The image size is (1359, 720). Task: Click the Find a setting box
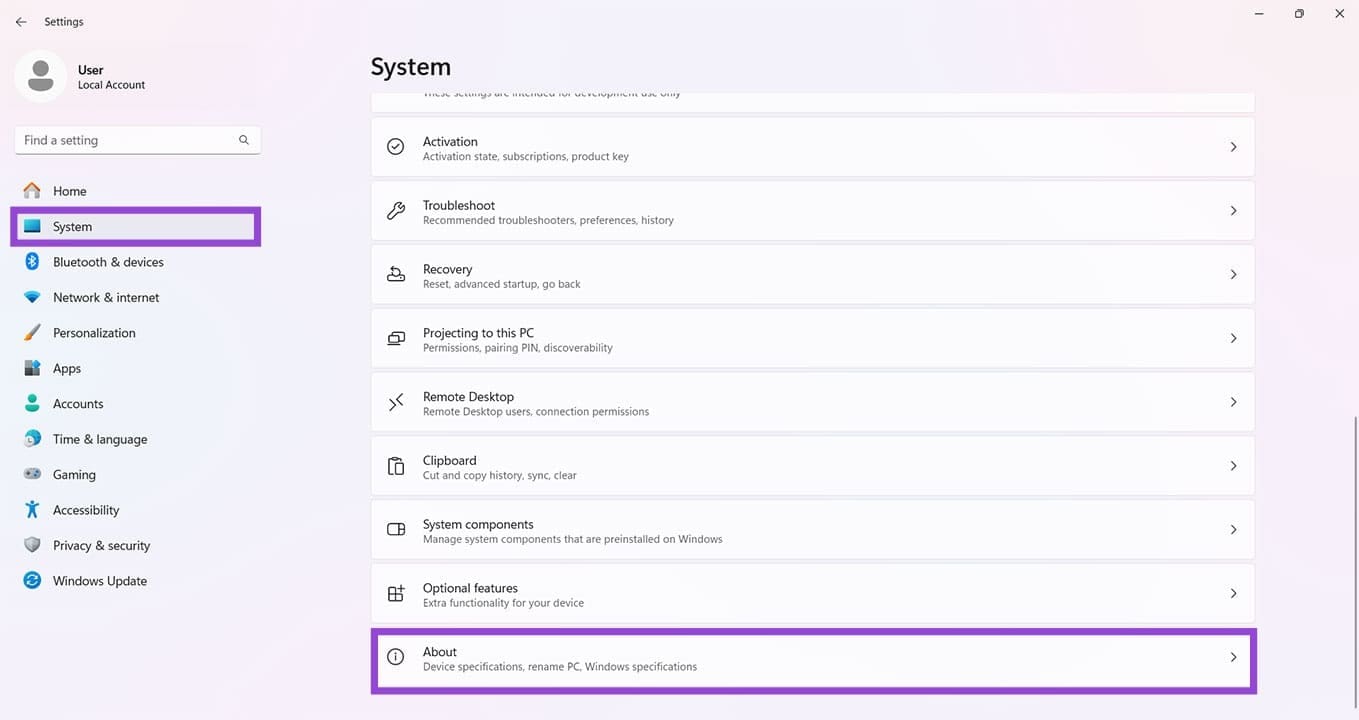point(125,140)
